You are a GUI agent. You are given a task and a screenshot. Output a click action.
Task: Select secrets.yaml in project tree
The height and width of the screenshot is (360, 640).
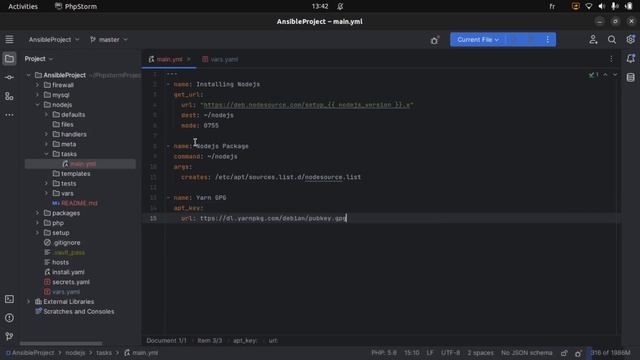click(71, 282)
